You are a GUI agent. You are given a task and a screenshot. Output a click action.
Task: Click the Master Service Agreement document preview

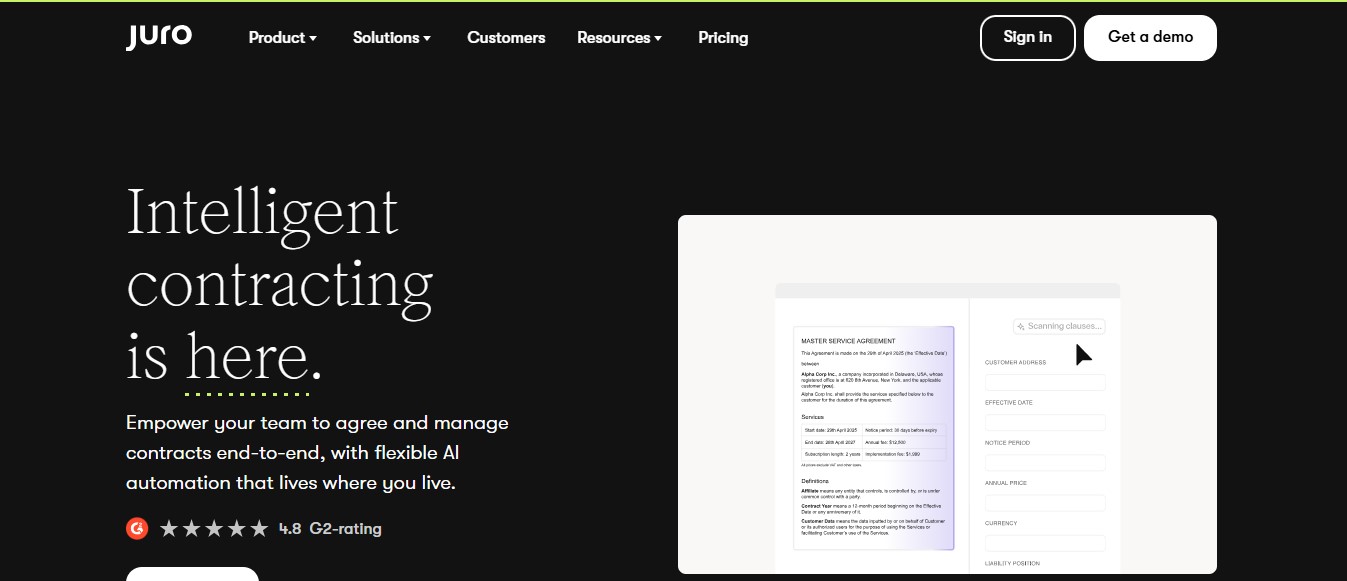coord(874,438)
